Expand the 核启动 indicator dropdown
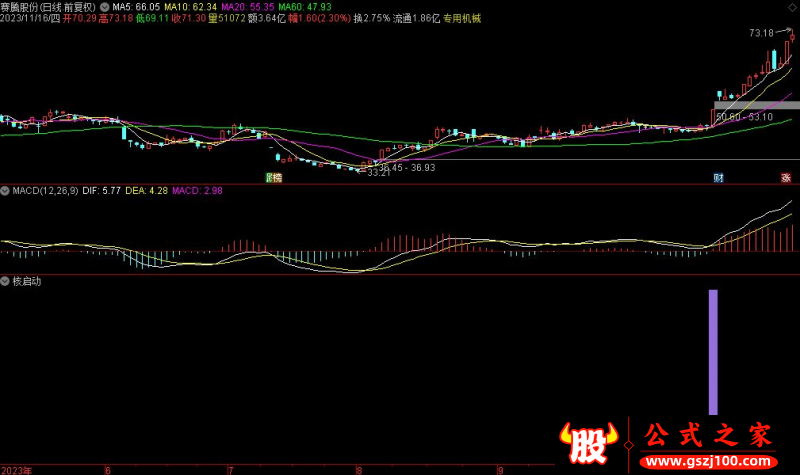This screenshot has width=800, height=475. coord(5,281)
